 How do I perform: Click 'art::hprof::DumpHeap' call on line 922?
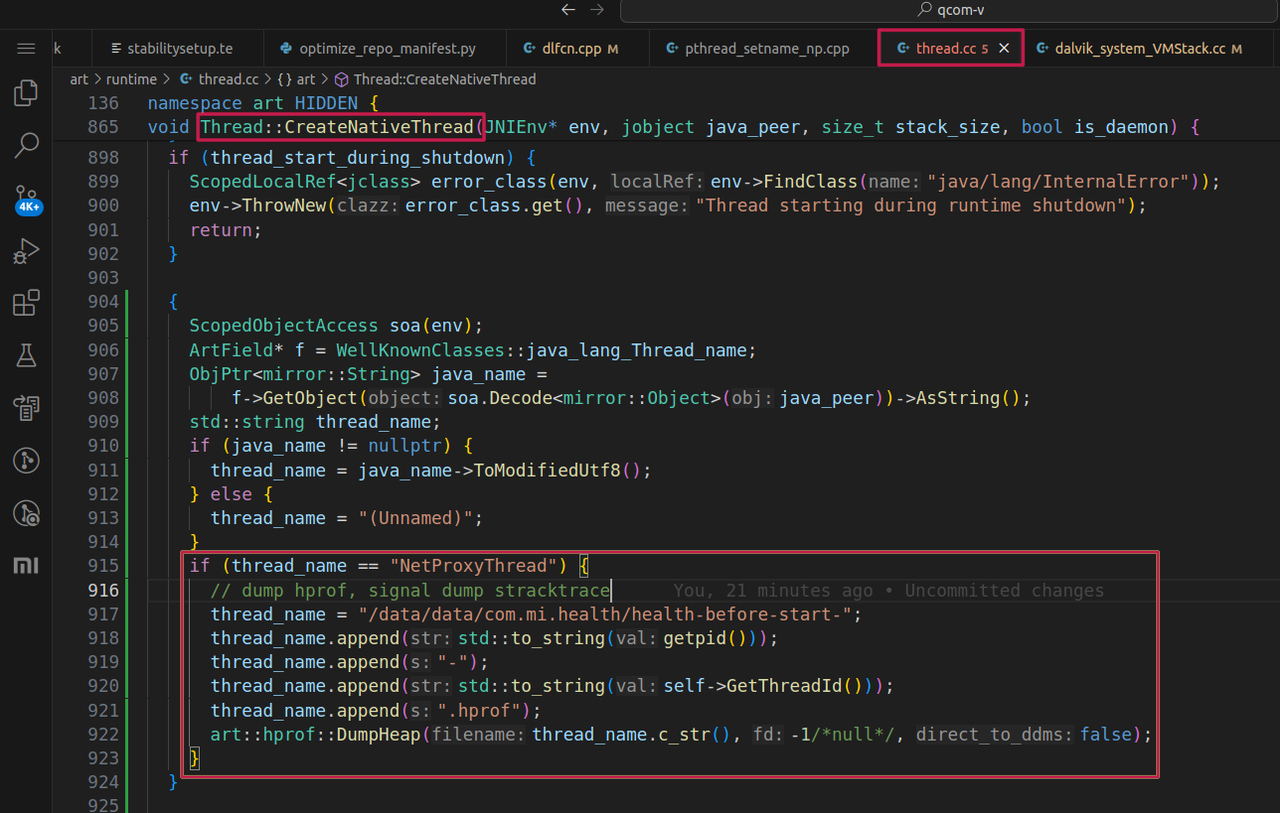pos(316,734)
